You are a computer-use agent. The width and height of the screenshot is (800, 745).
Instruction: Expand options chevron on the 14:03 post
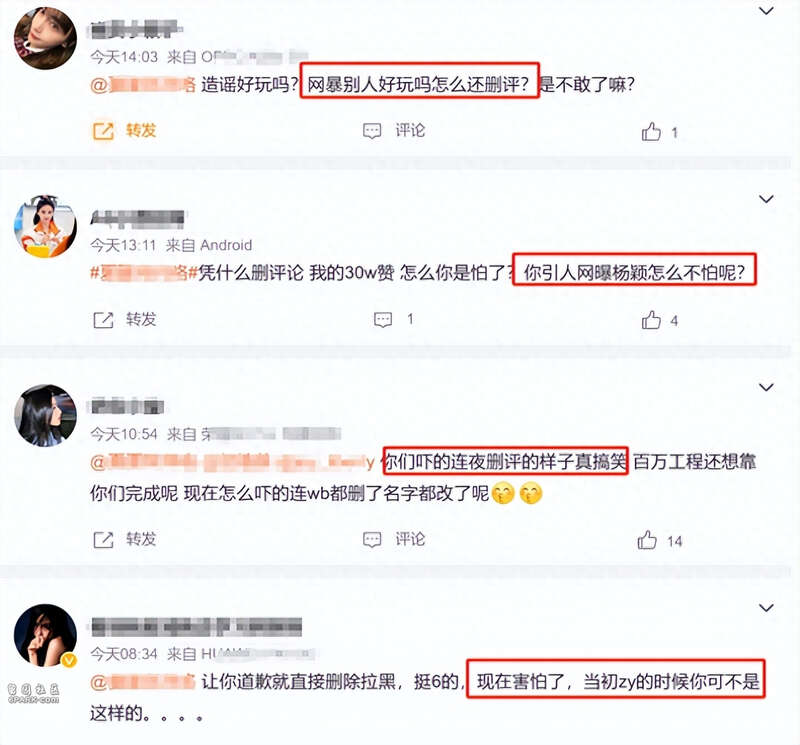pyautogui.click(x=766, y=11)
